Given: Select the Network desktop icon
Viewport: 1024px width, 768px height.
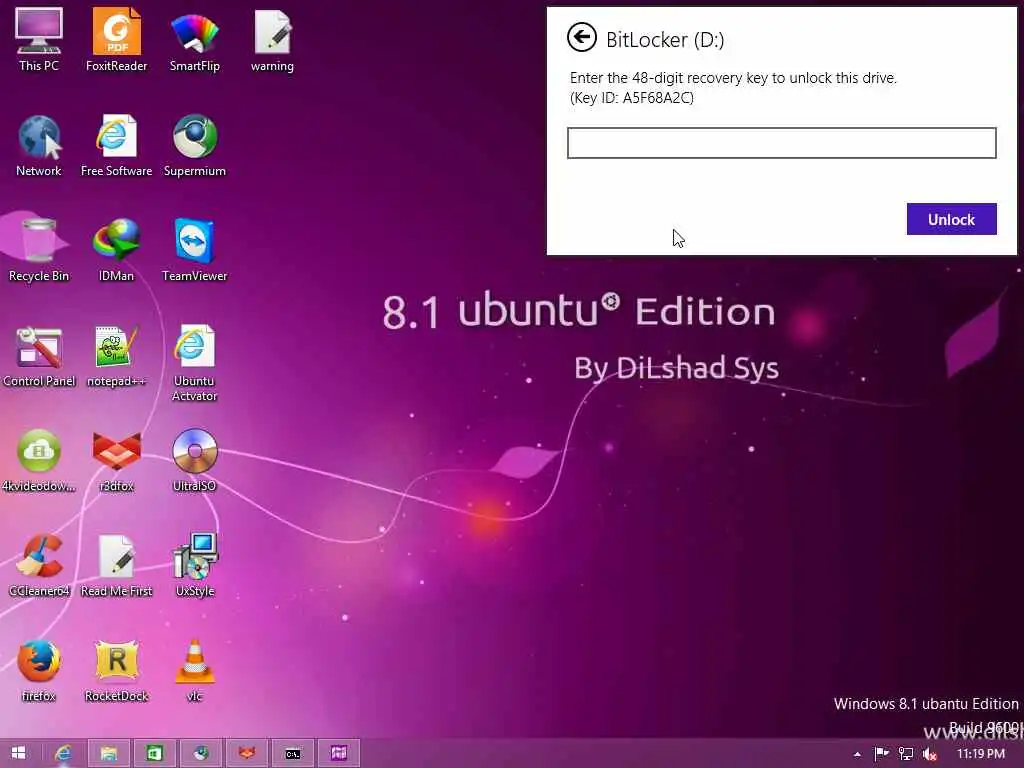Looking at the screenshot, I should pos(39,145).
